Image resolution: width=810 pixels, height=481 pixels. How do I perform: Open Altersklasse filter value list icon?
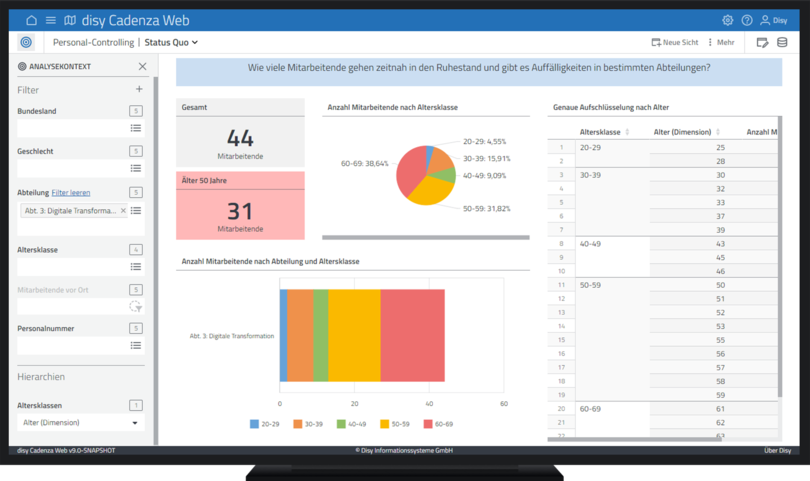136,267
